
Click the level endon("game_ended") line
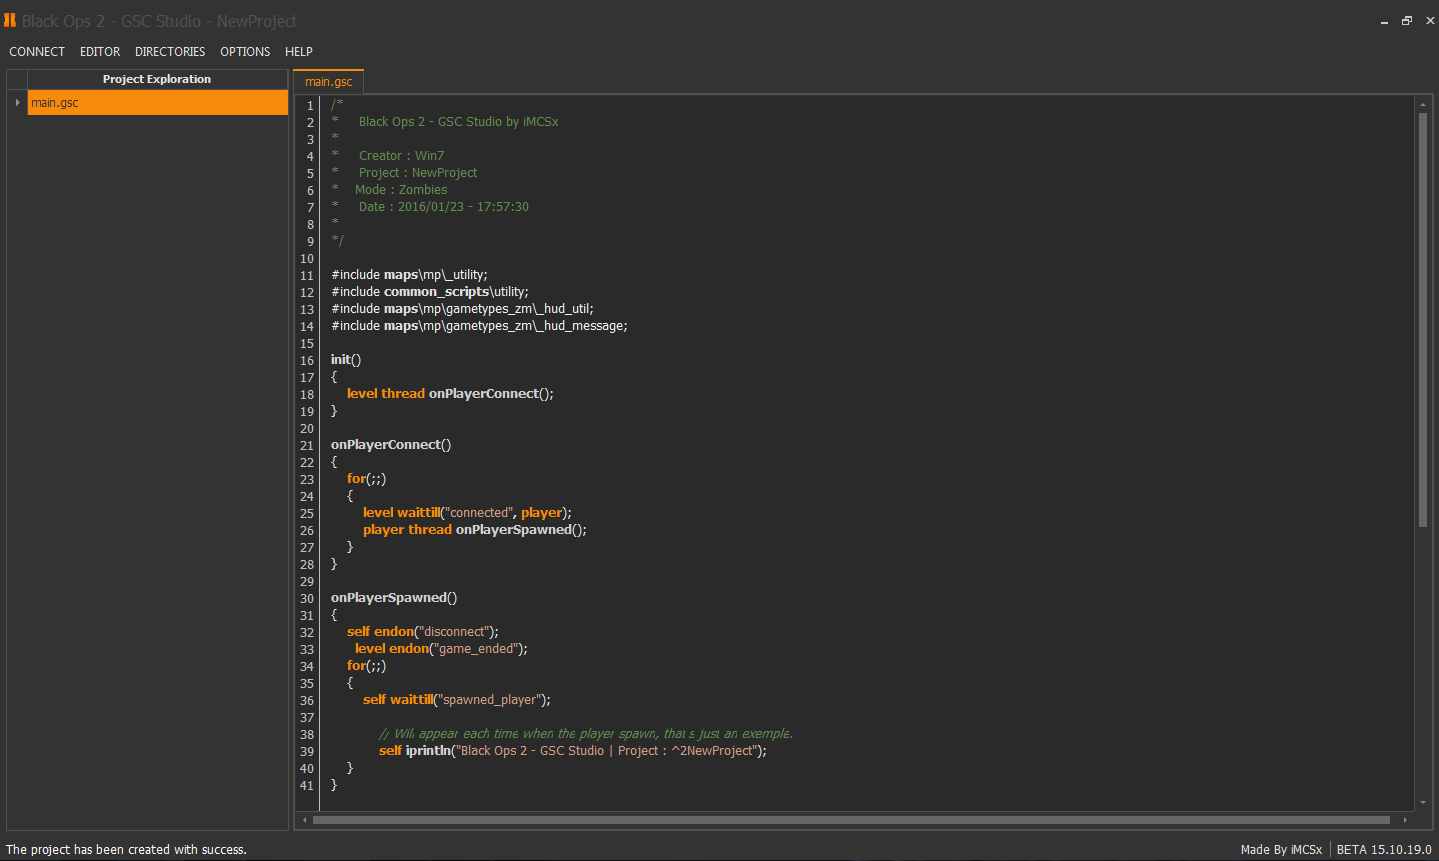[441, 649]
